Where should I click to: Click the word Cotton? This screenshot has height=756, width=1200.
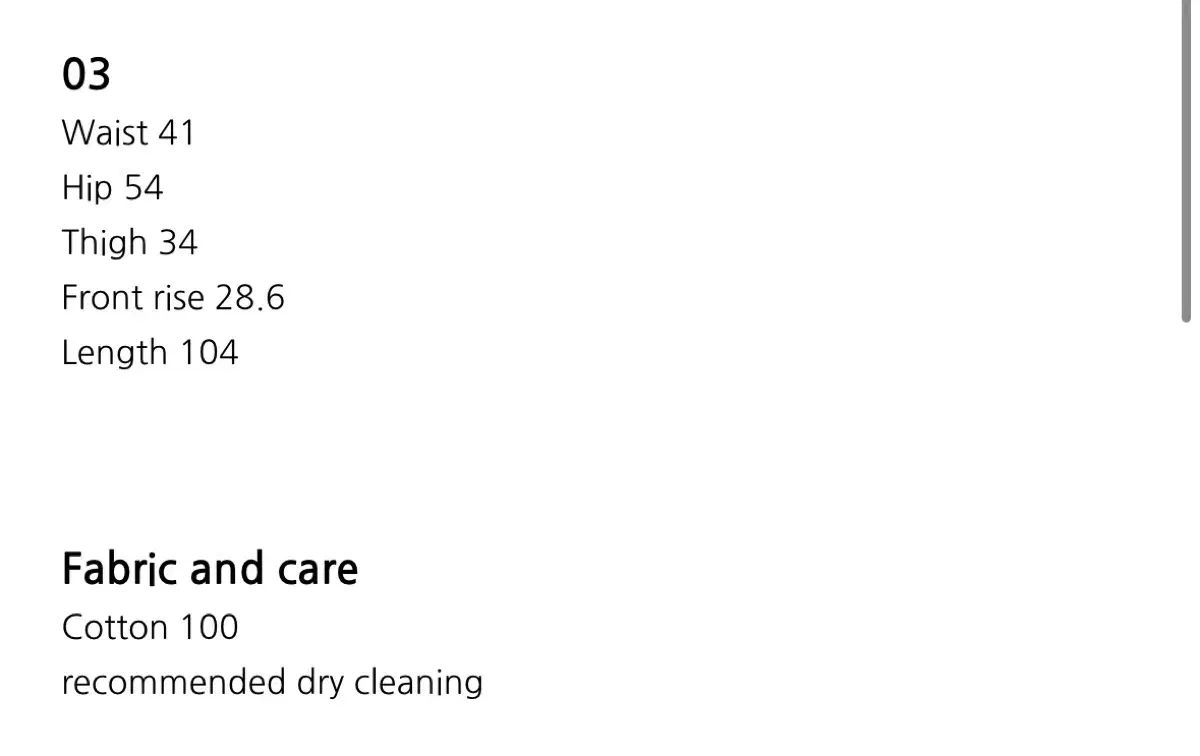[115, 628]
